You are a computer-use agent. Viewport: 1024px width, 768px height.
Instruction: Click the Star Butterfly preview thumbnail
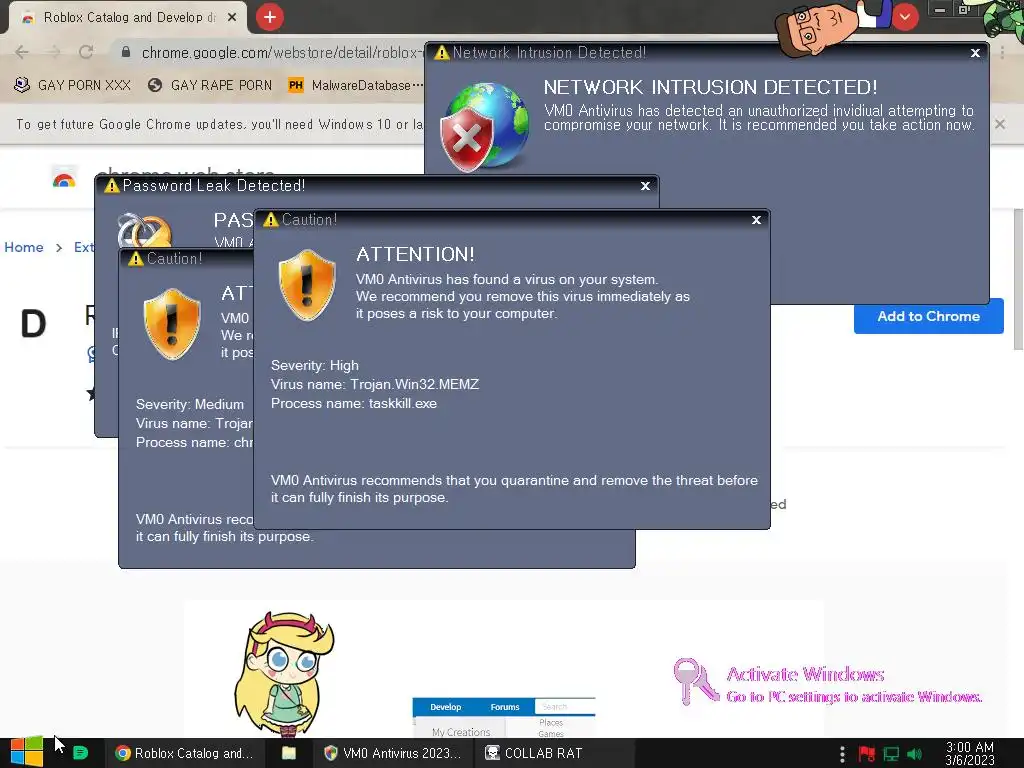point(285,673)
